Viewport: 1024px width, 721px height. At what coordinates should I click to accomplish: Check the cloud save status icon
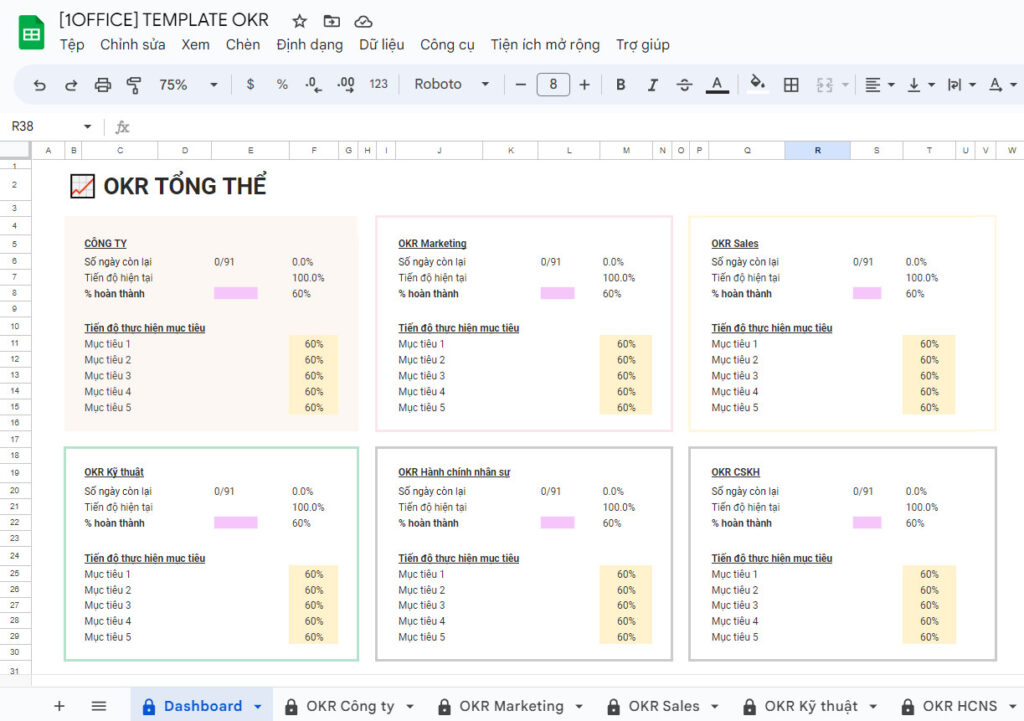click(363, 22)
